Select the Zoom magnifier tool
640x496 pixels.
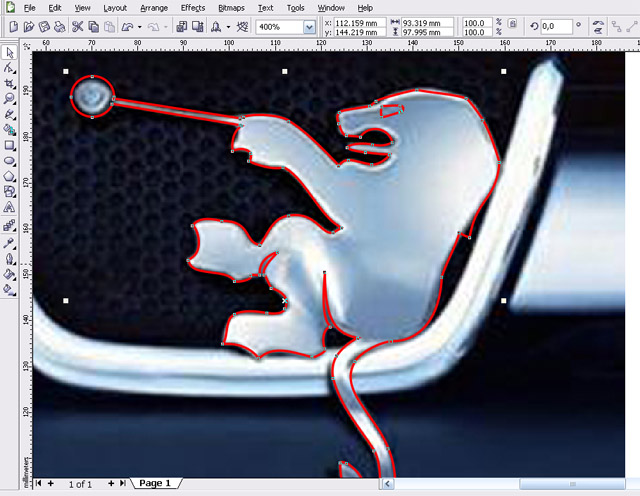(x=9, y=99)
